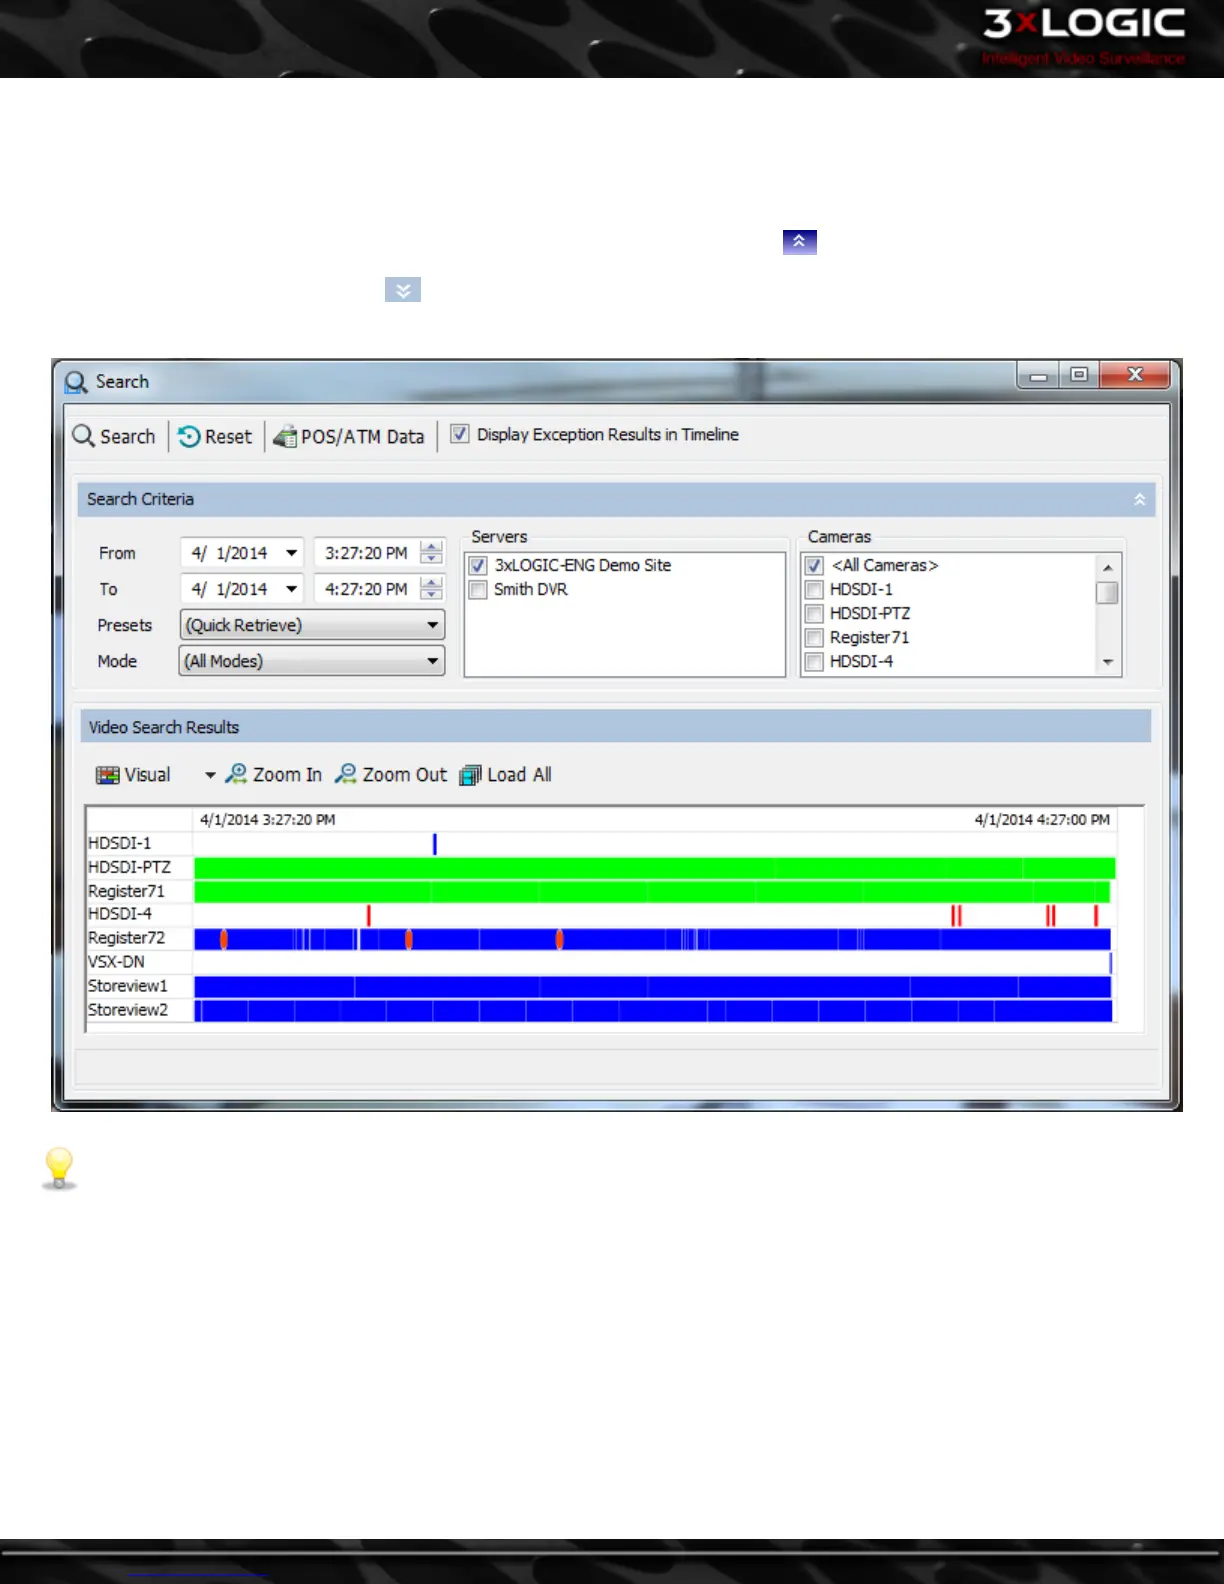Open the From date dropdown calendar
This screenshot has width=1224, height=1584.
291,553
